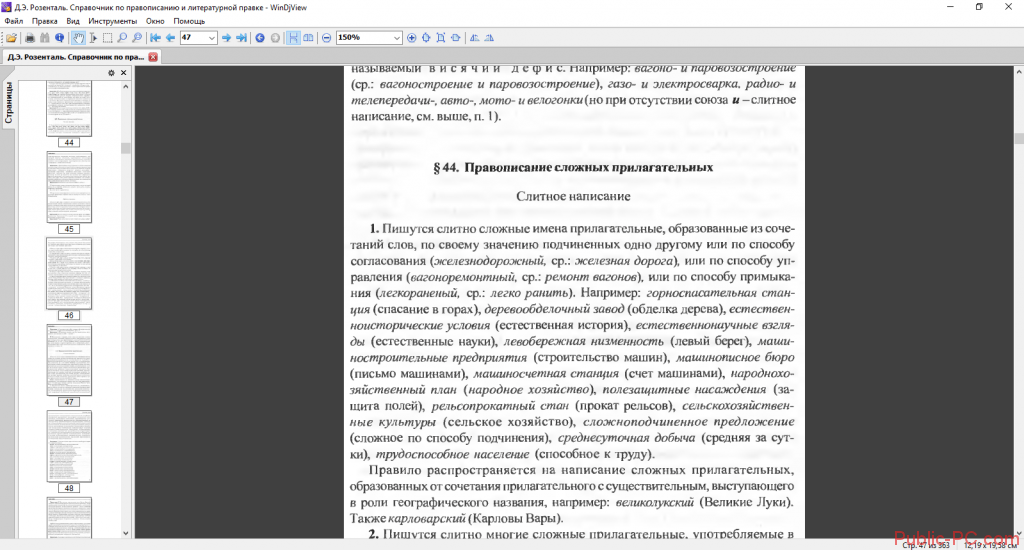Toggle facing pages layout mode

(x=308, y=38)
